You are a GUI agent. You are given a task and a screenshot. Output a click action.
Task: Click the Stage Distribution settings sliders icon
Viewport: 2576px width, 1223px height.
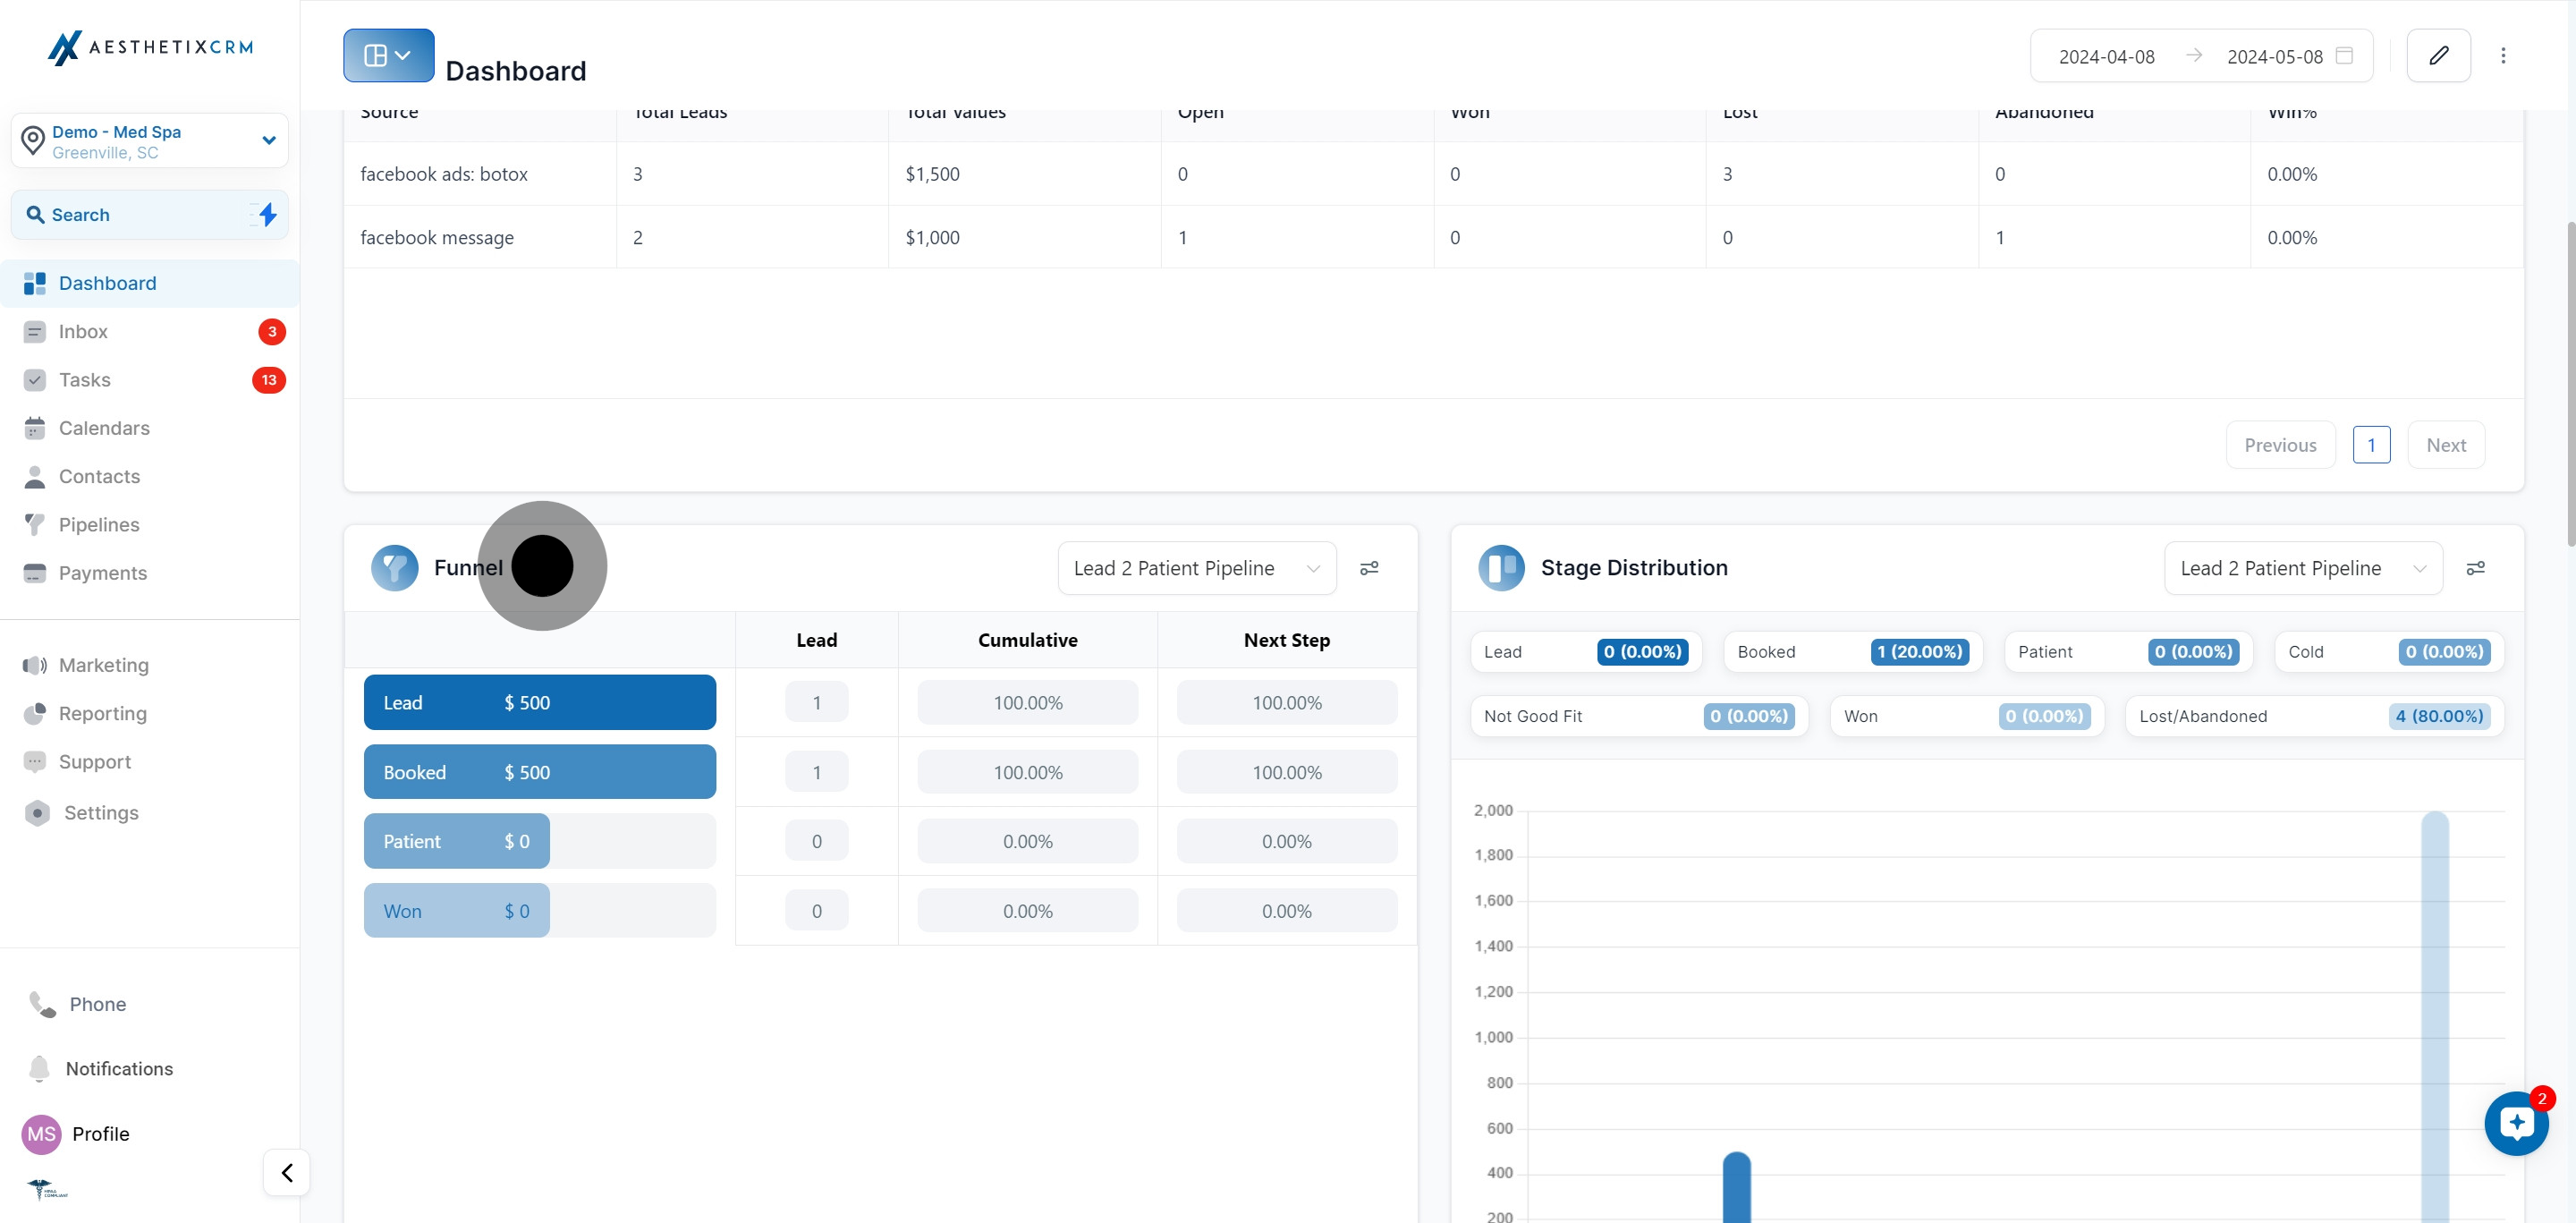click(x=2475, y=568)
